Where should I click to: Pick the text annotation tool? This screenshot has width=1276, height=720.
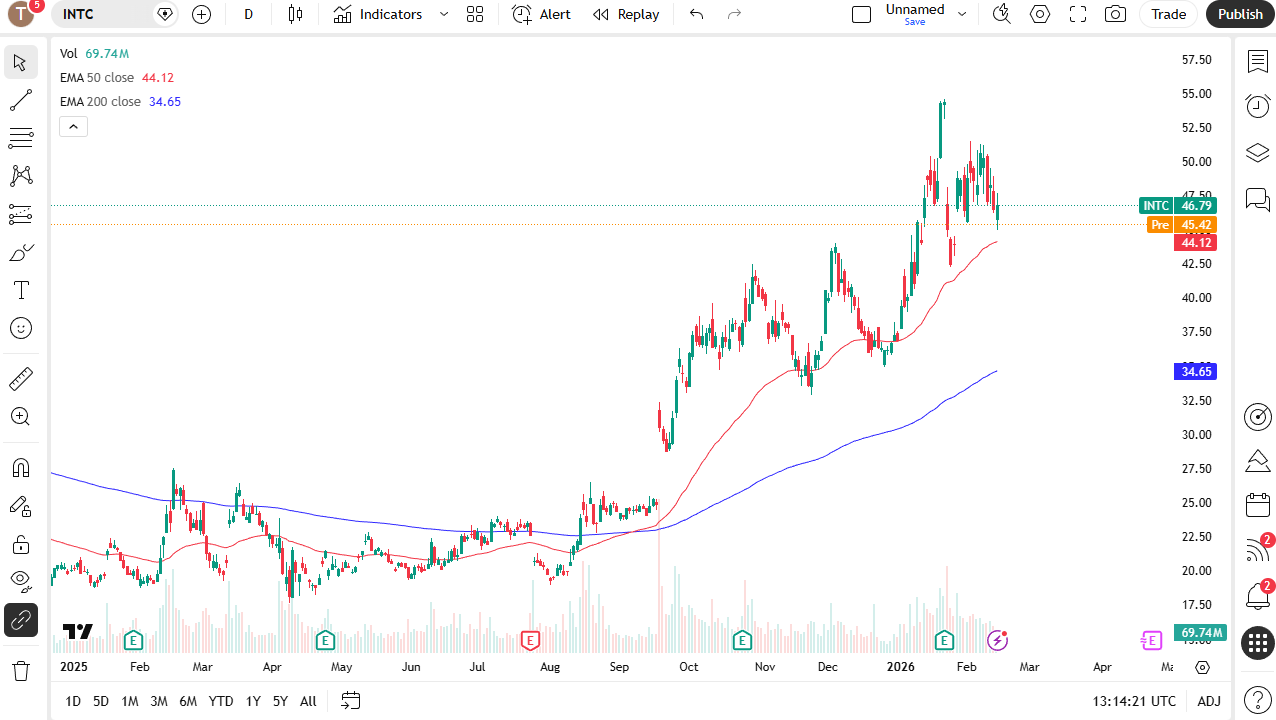click(20, 290)
